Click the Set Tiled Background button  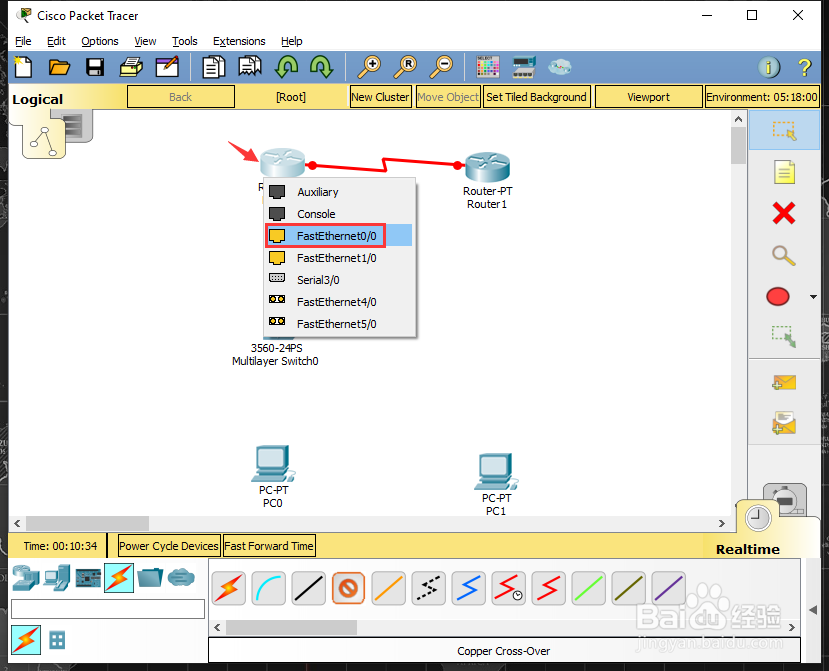point(536,97)
